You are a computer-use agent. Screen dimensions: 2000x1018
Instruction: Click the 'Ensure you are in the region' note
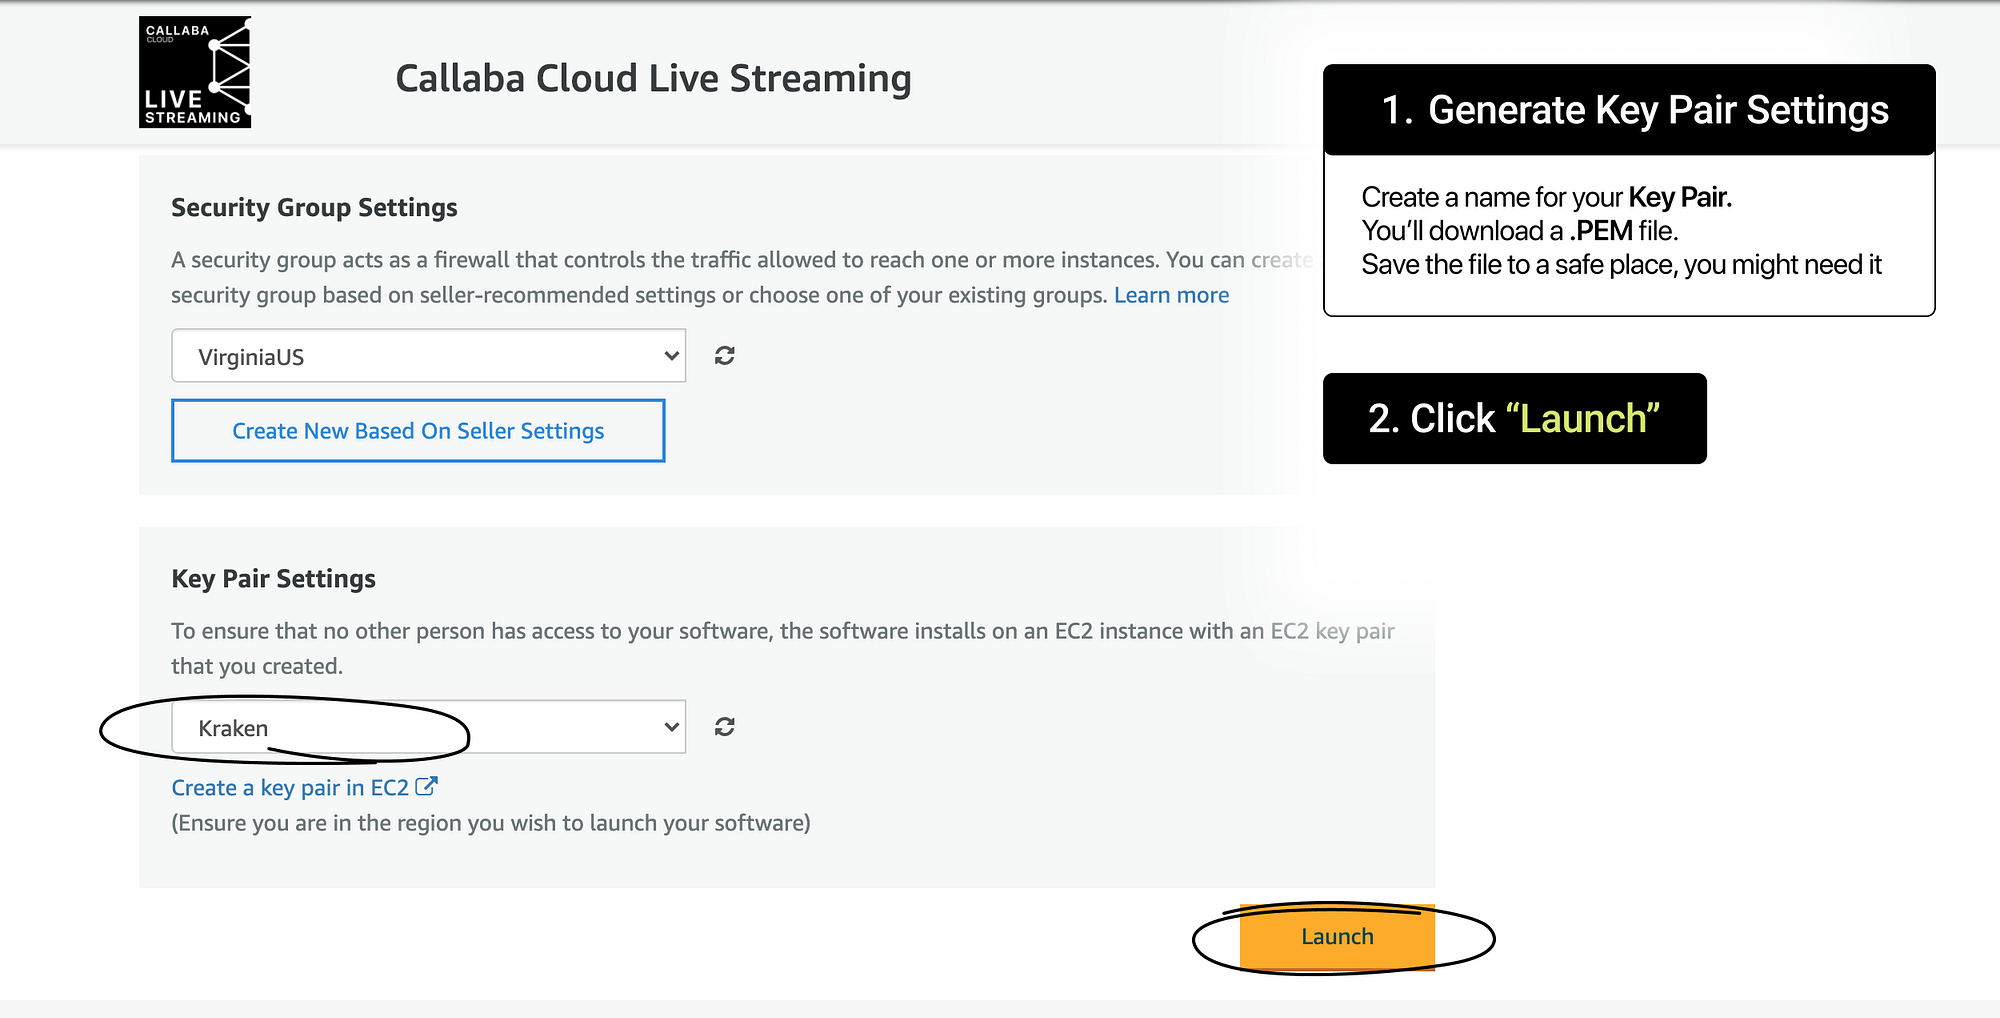tap(490, 823)
